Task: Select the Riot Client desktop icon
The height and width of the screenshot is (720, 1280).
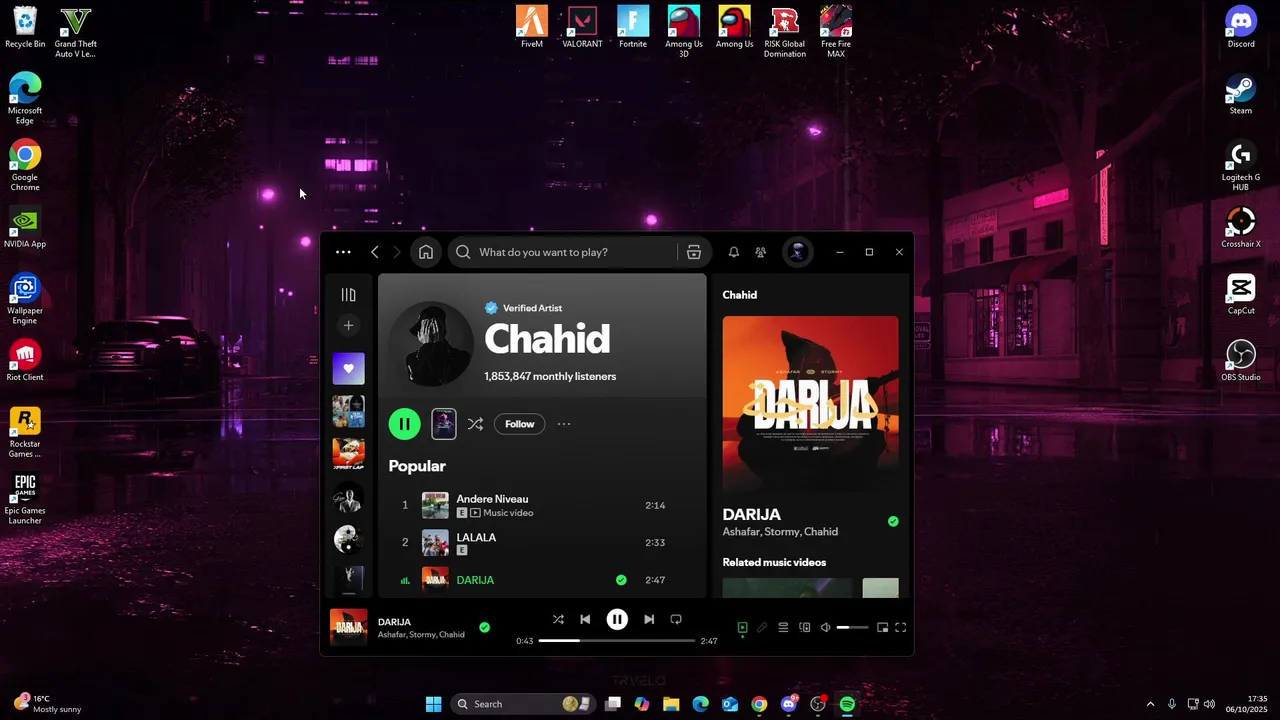Action: pos(25,362)
